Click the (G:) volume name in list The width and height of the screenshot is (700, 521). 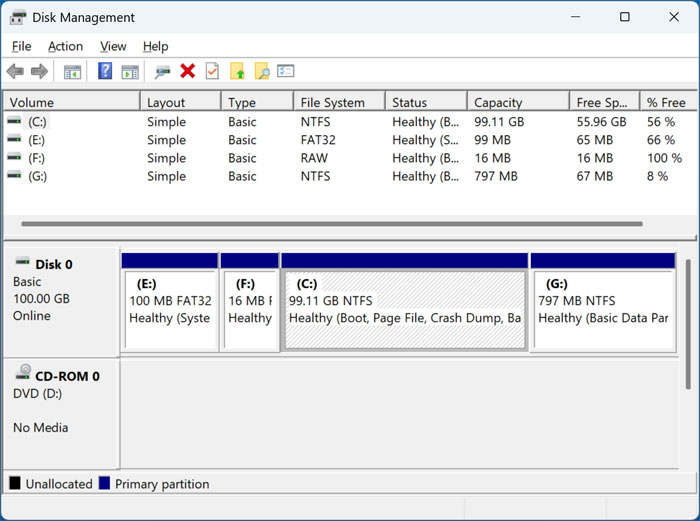(38, 176)
